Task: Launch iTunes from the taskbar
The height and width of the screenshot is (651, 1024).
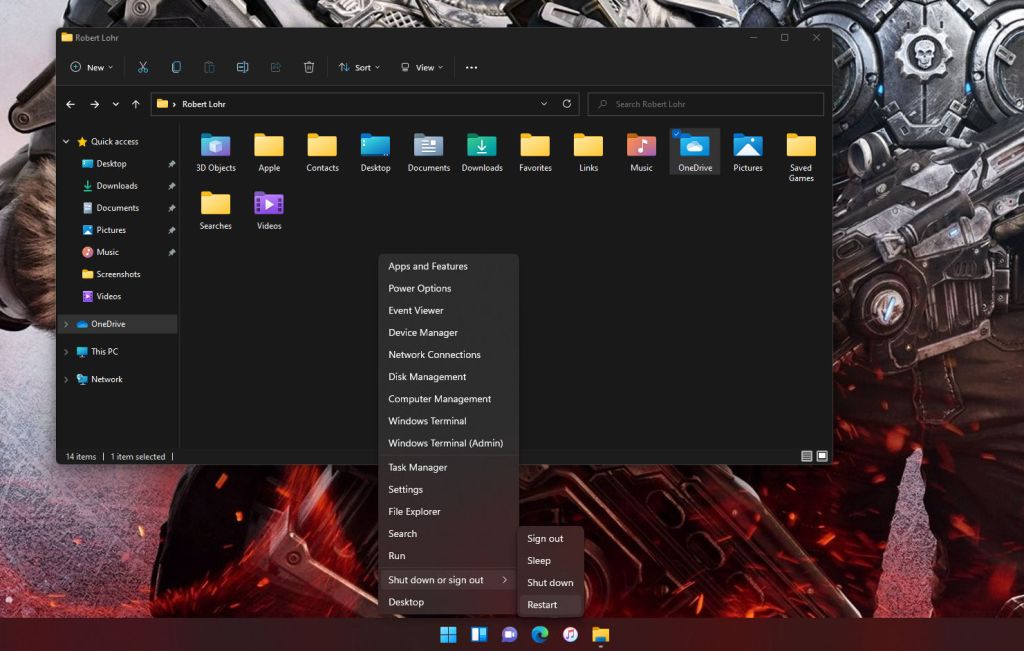Action: tap(570, 635)
